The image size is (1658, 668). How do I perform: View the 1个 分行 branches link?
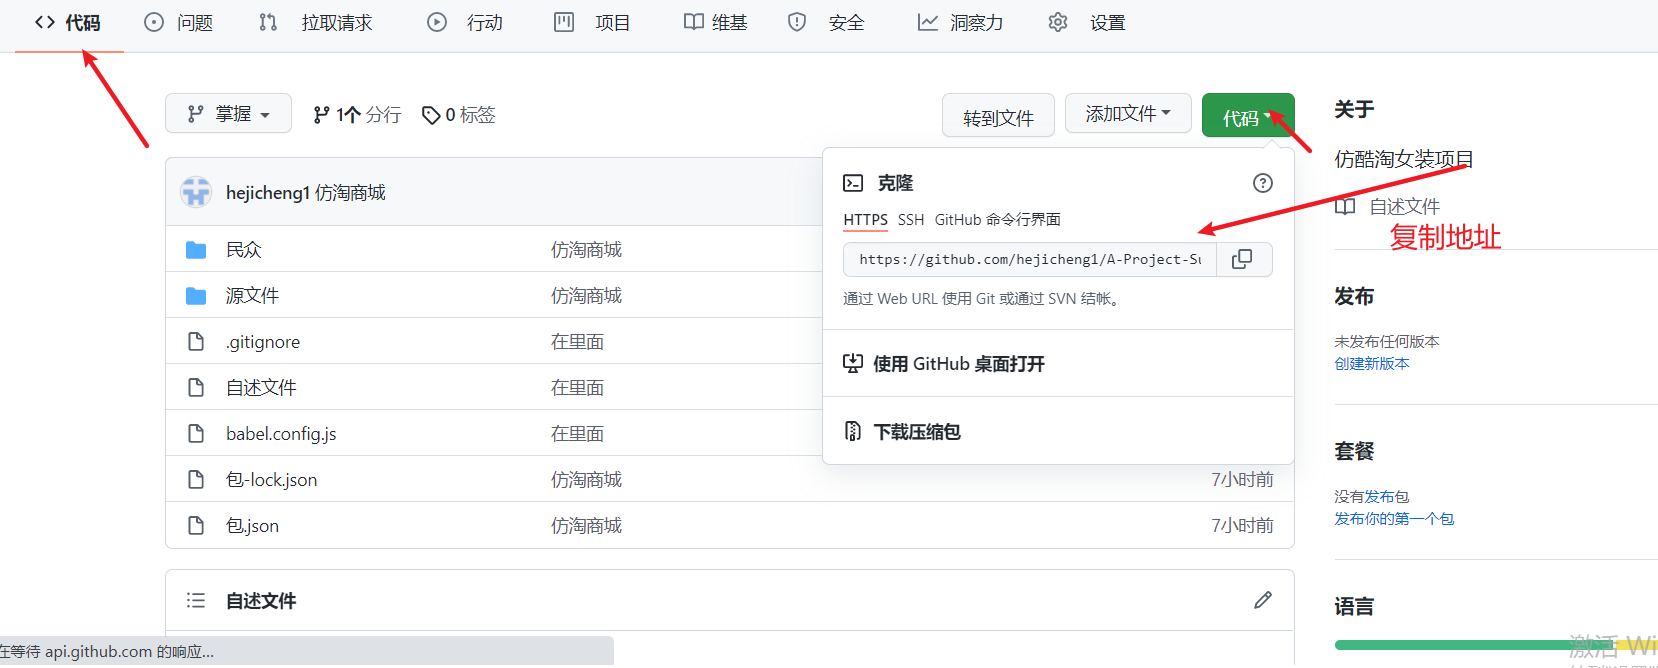357,115
